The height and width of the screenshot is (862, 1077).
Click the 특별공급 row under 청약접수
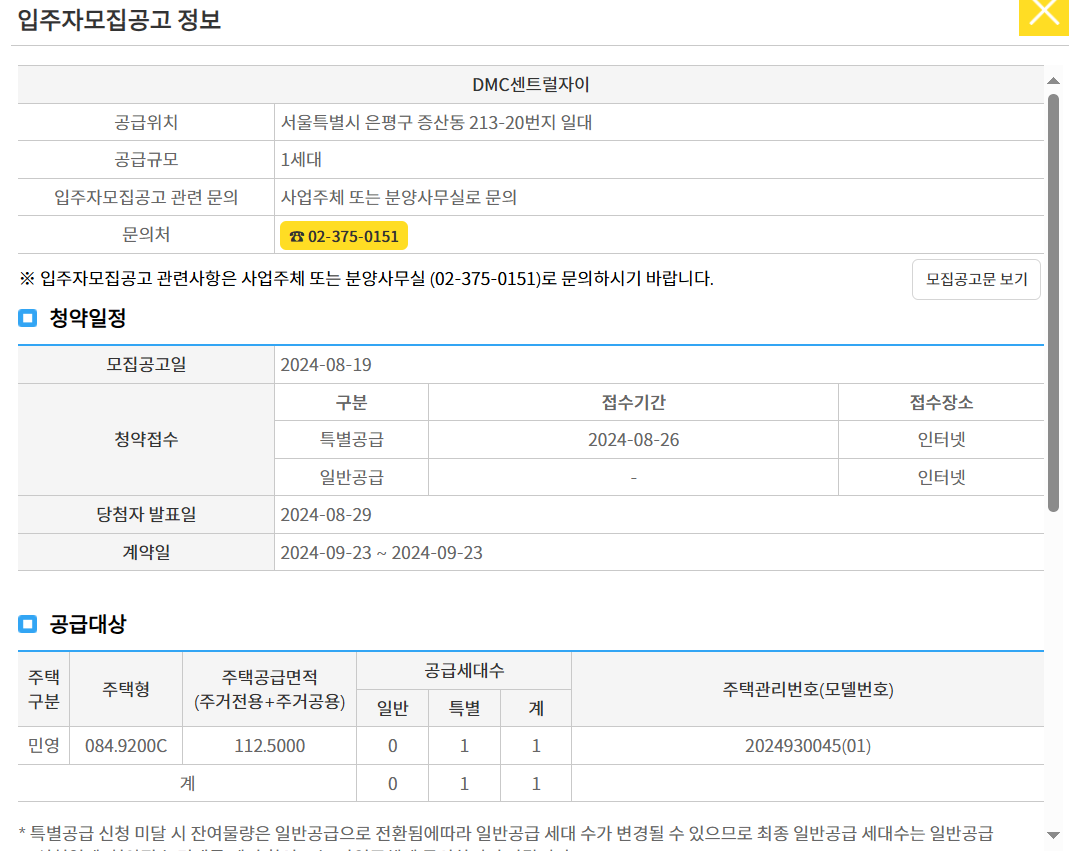(350, 438)
